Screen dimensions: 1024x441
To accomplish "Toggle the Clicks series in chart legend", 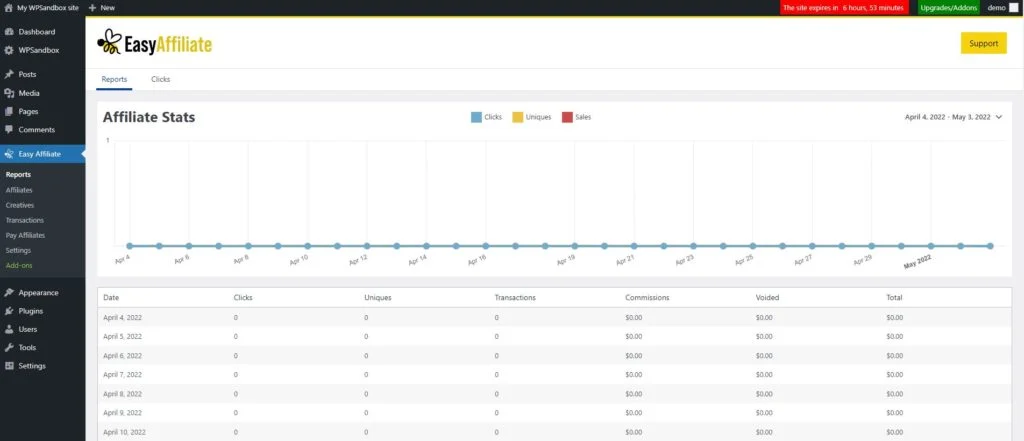I will [x=487, y=117].
